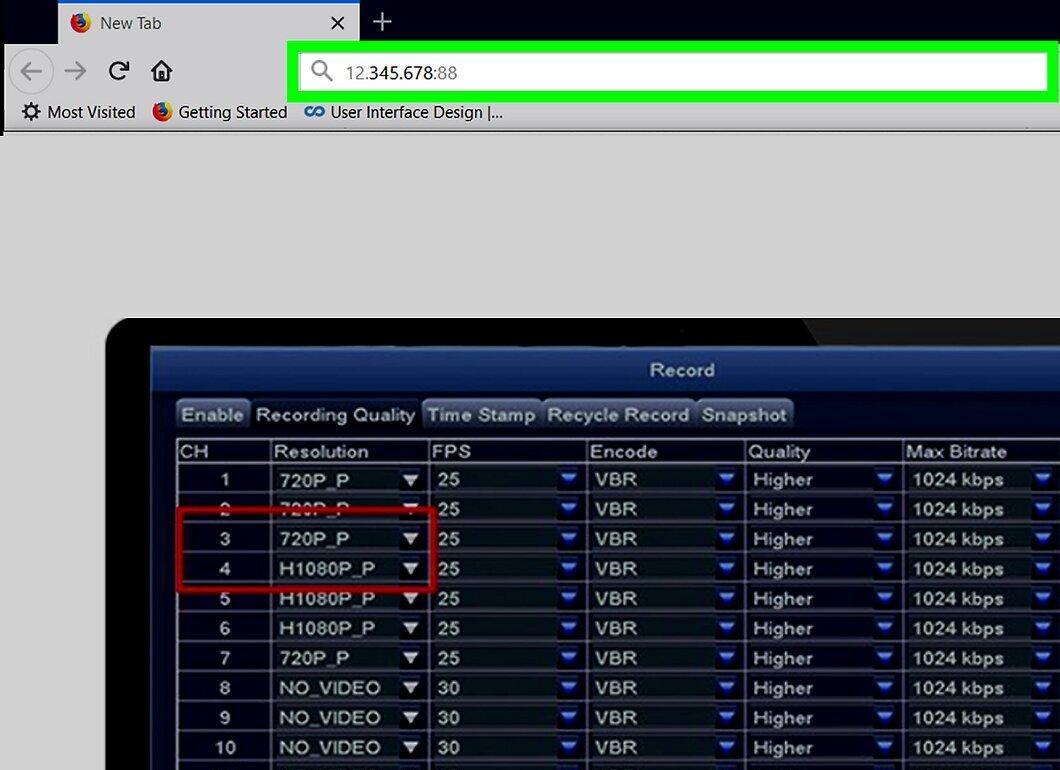This screenshot has width=1060, height=770.
Task: Open FPS dropdown arrow for channel 2
Action: pyautogui.click(x=569, y=508)
